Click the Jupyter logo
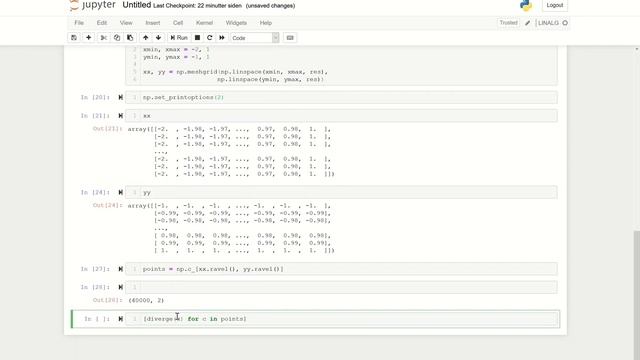Viewport: 640px width, 360px height. coord(93,5)
